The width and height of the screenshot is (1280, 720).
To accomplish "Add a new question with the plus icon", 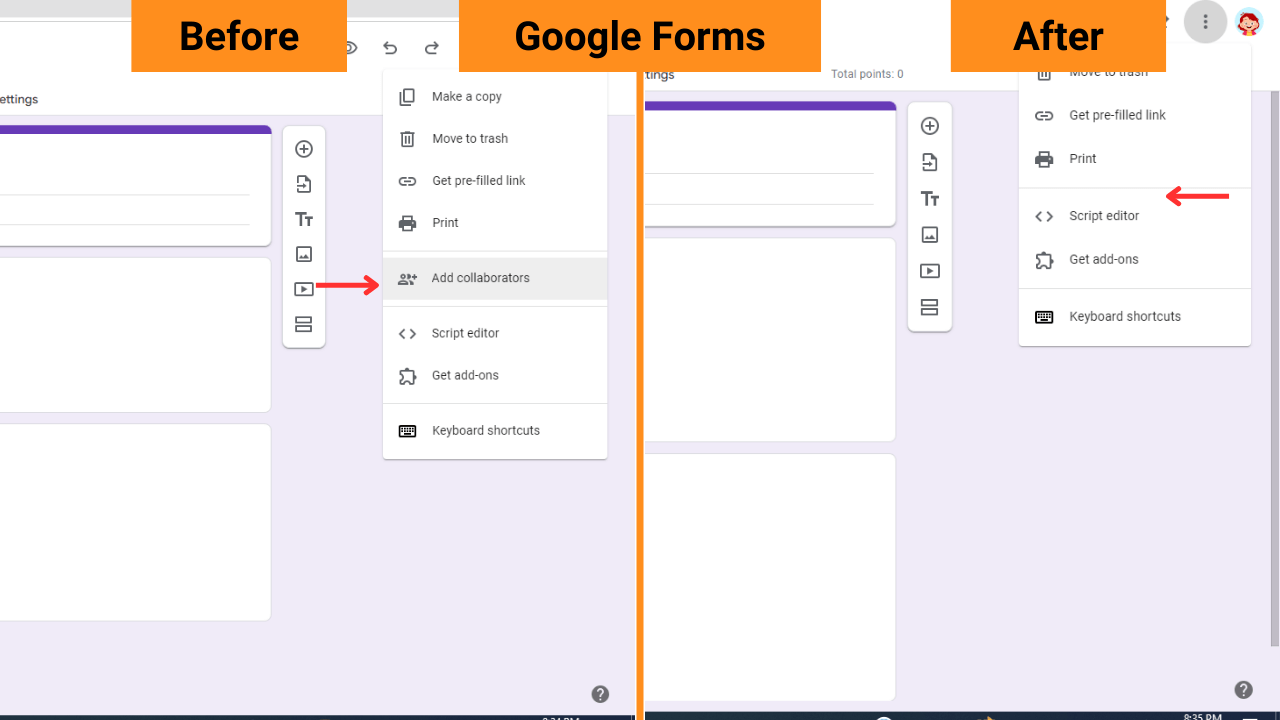I will [303, 148].
